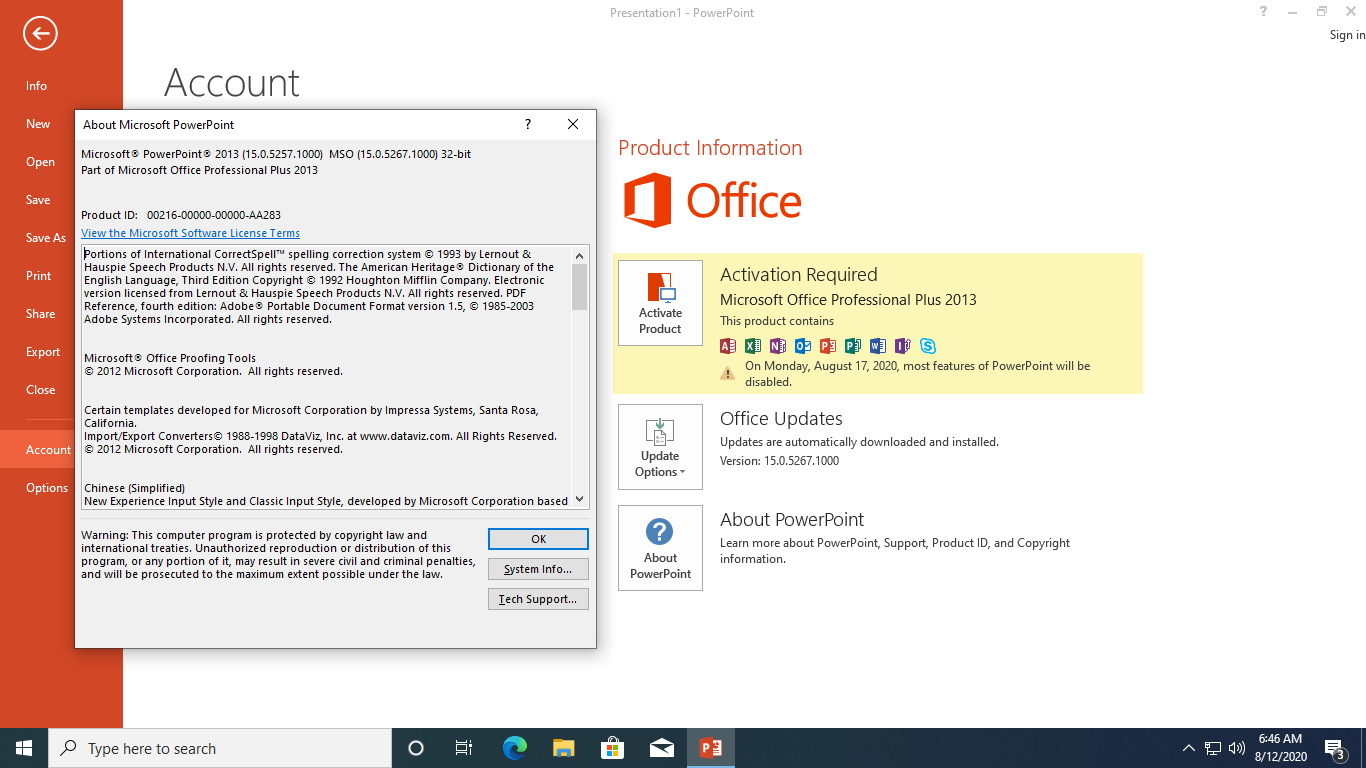1366x768 pixels.
Task: Click the Outlook app icon
Action: tap(803, 346)
